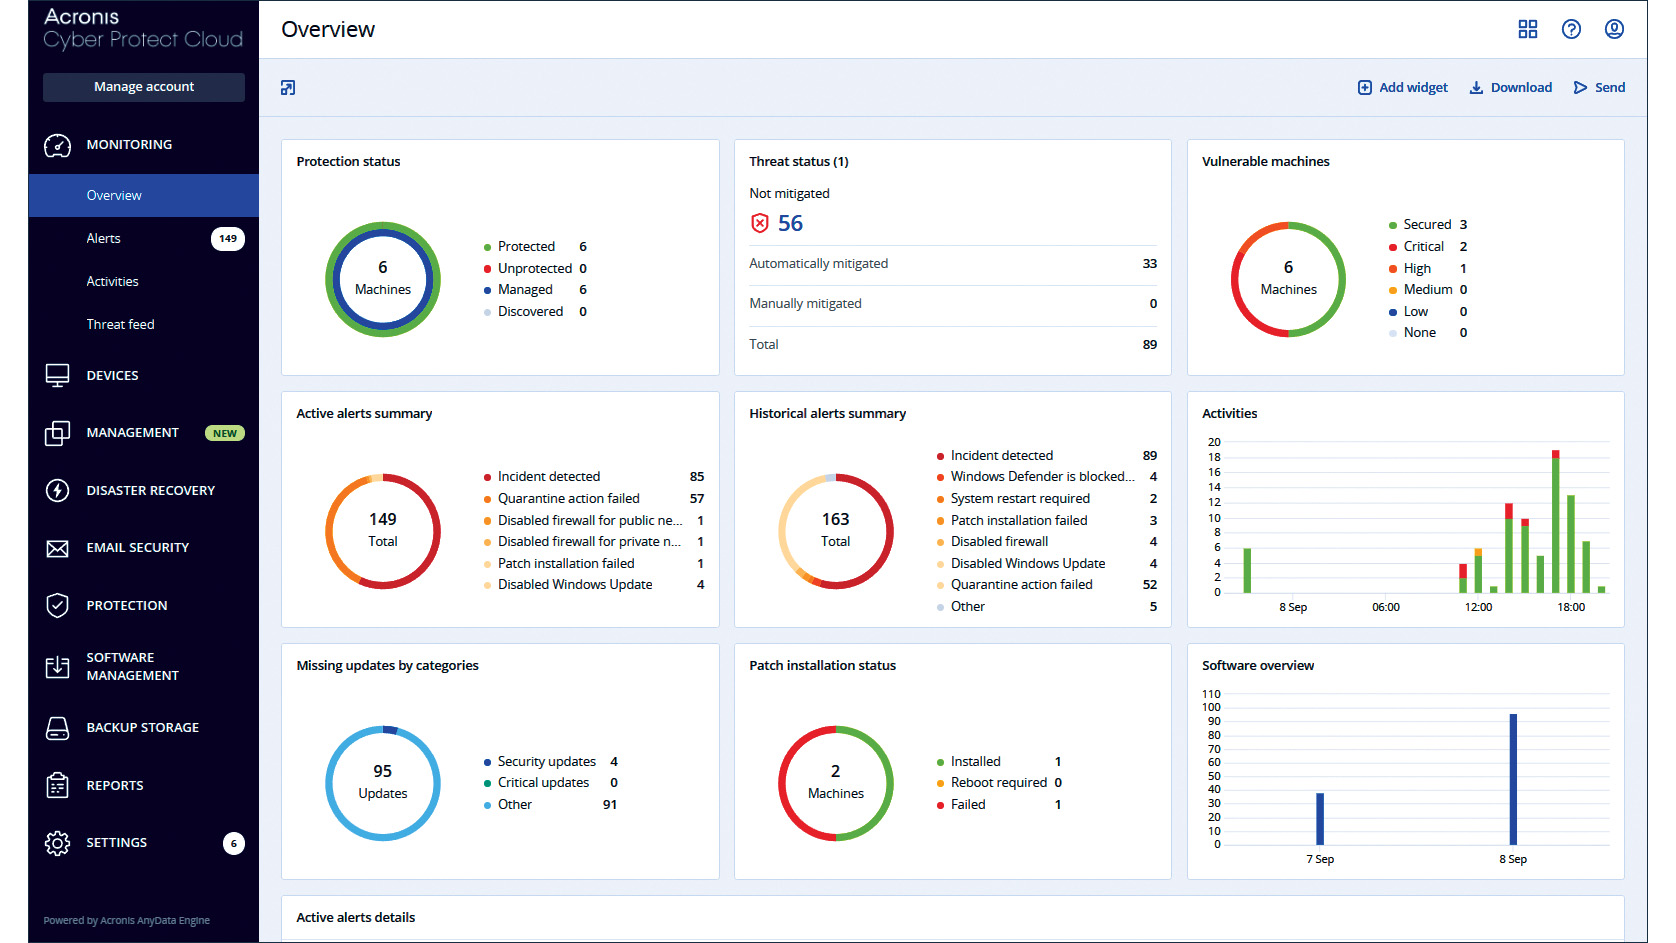1676x943 pixels.
Task: Open the help question mark icon
Action: 1571,29
